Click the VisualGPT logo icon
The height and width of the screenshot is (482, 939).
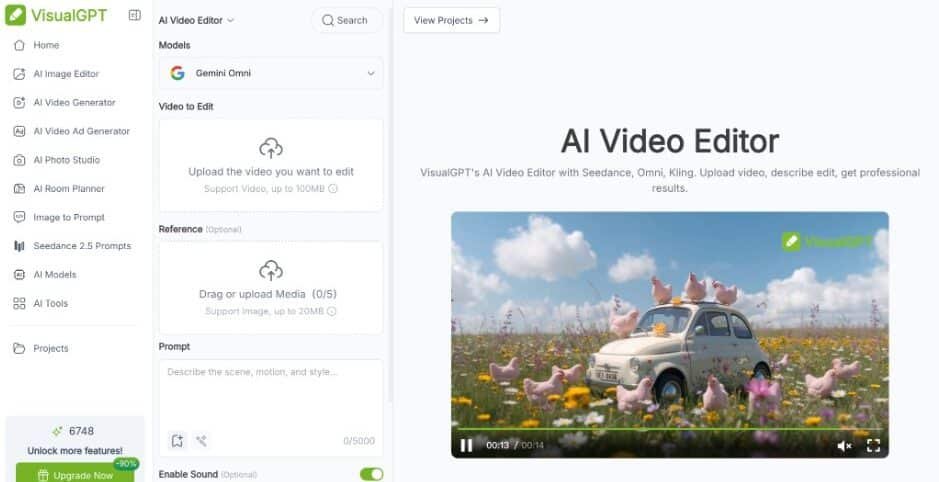click(15, 15)
